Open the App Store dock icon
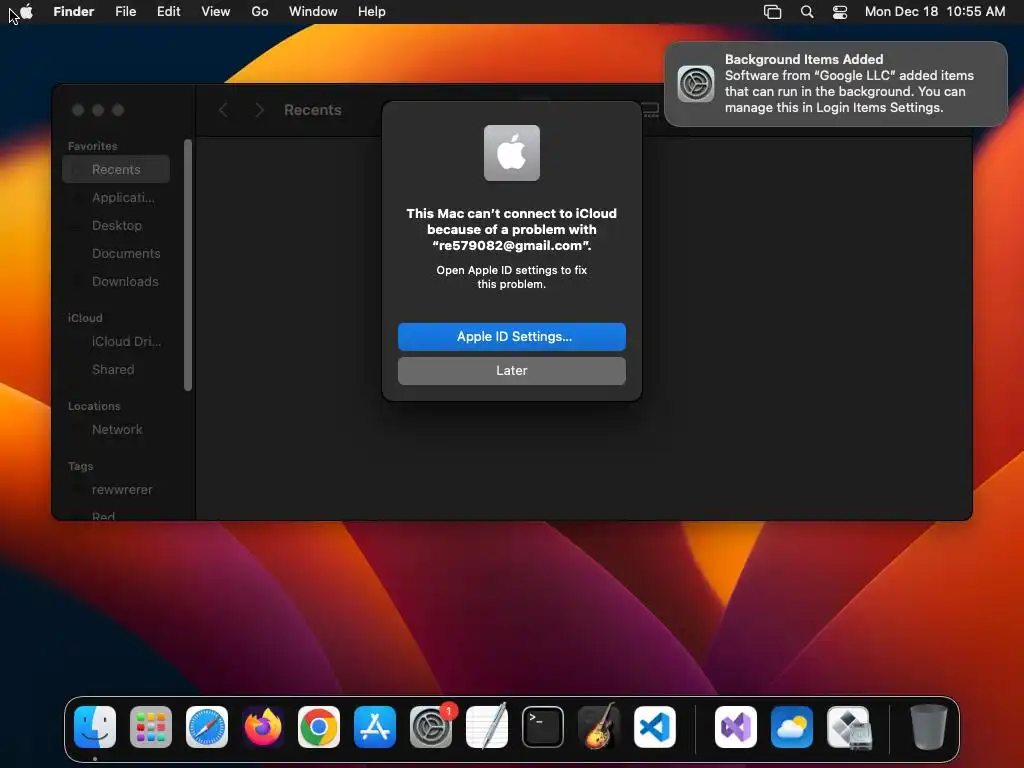 click(375, 727)
